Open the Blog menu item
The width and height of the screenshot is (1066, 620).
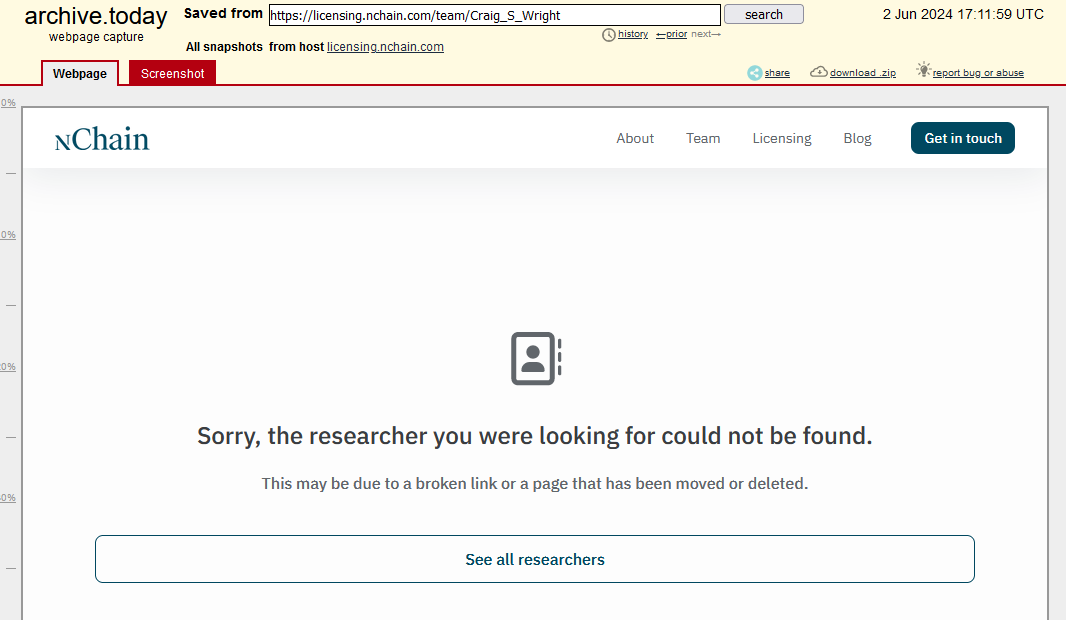pos(857,138)
